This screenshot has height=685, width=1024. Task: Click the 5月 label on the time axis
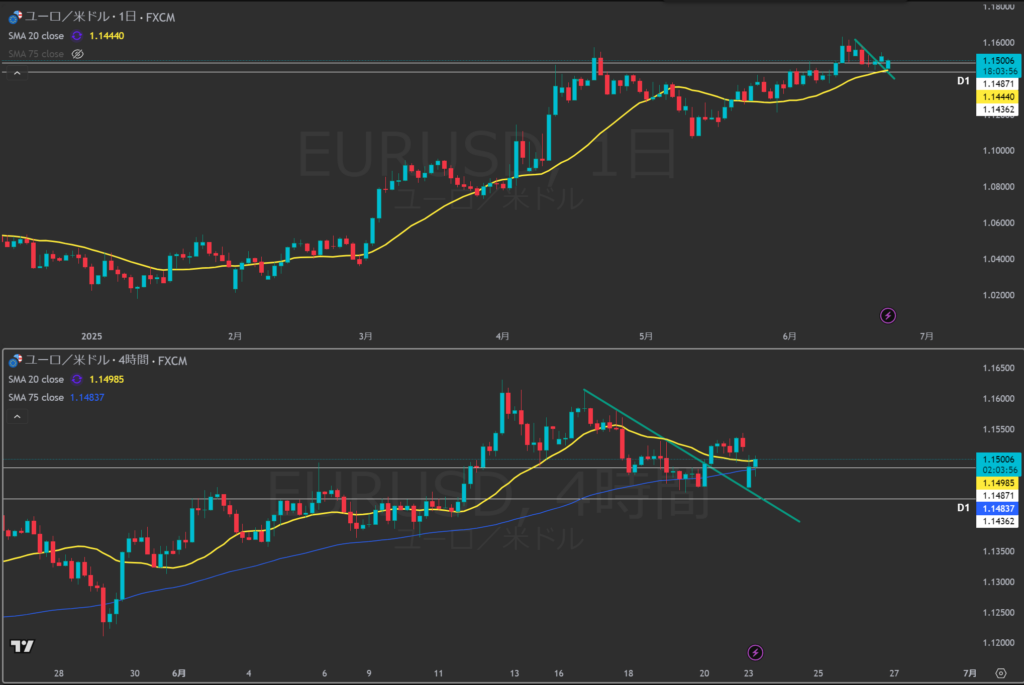[x=646, y=336]
